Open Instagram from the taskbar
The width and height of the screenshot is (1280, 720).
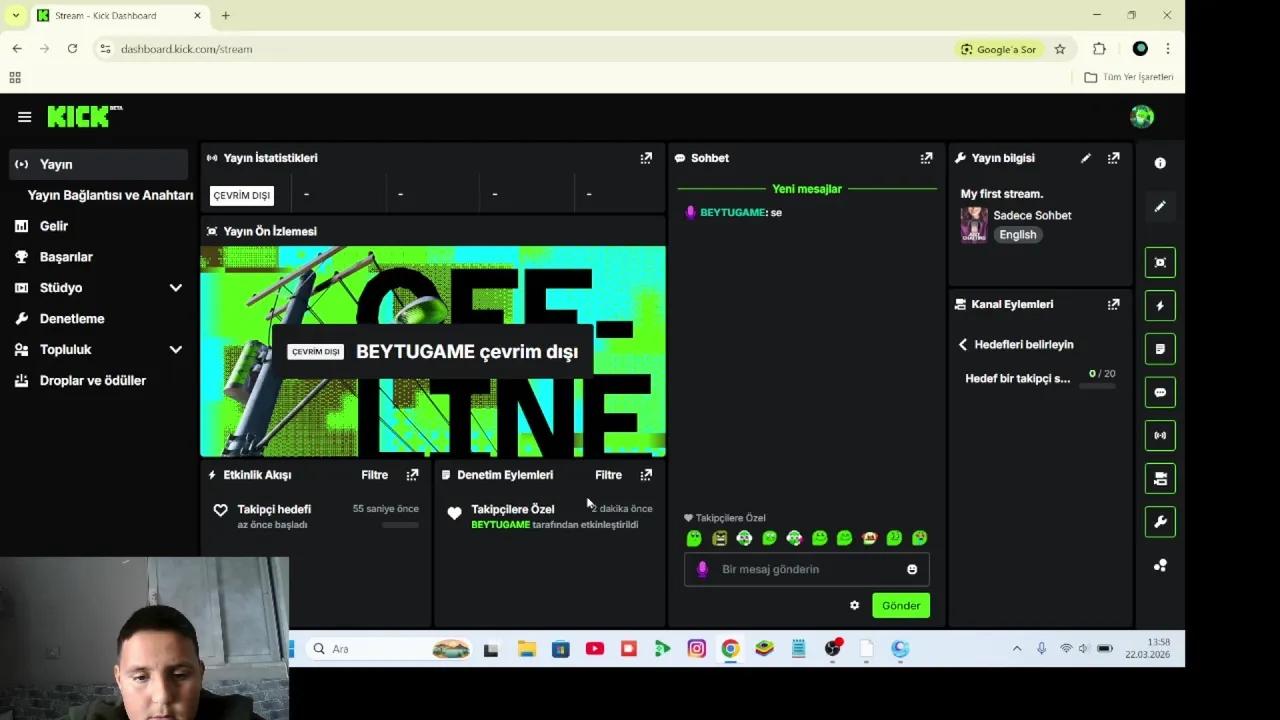pos(697,649)
